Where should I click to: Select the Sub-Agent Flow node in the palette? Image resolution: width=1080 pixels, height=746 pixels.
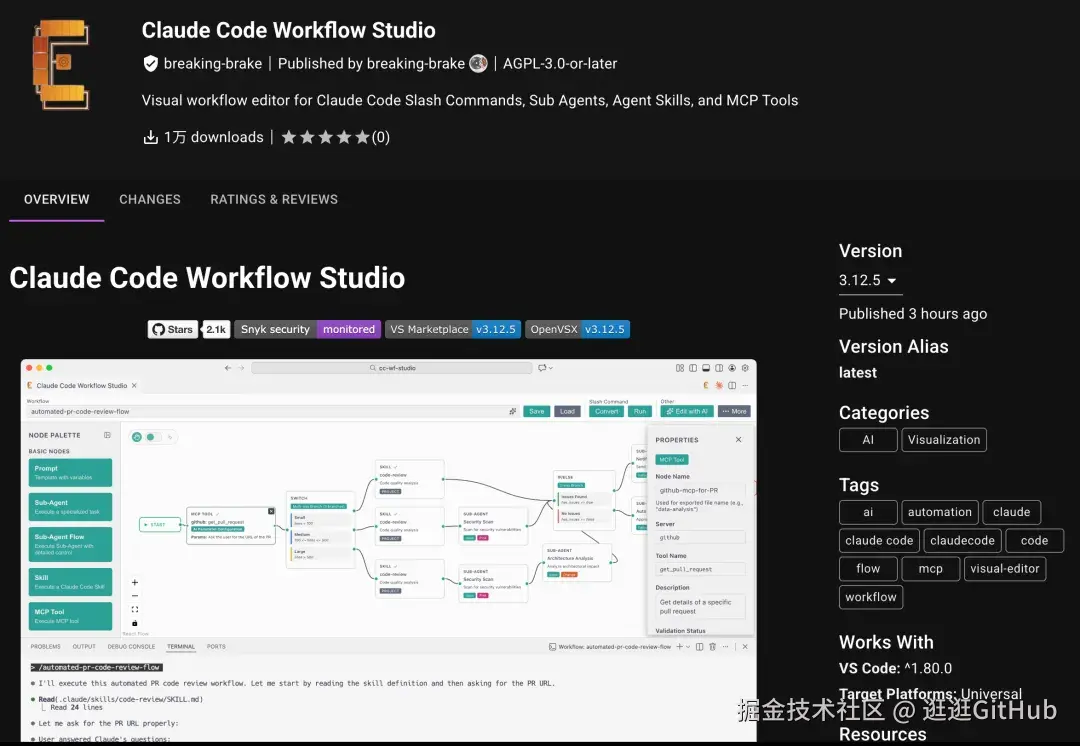click(x=70, y=544)
